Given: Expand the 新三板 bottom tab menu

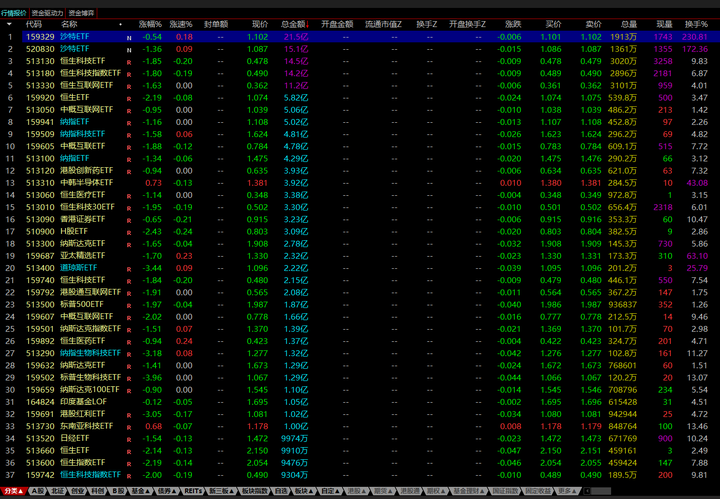Looking at the screenshot, I should tap(222, 491).
